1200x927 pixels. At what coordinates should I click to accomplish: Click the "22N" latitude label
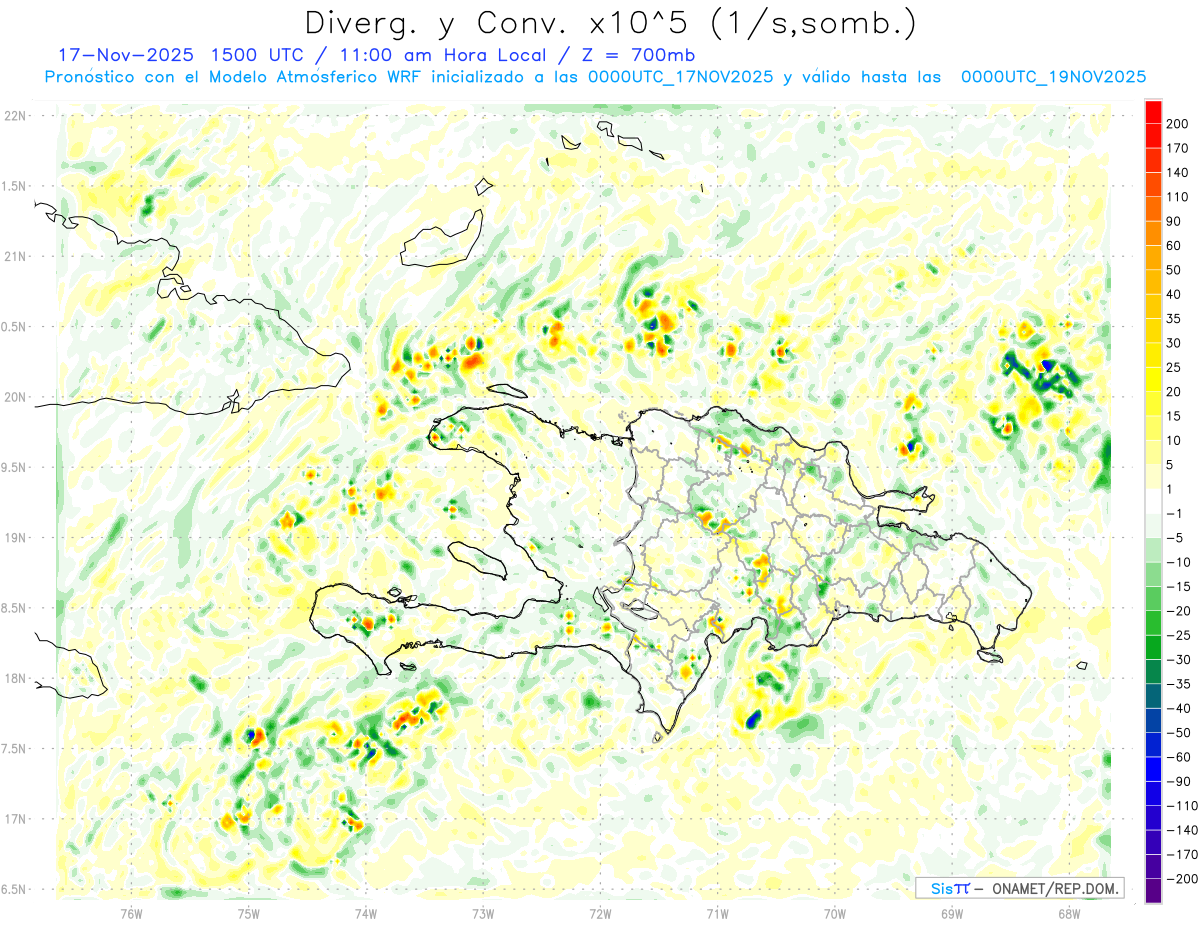click(x=14, y=116)
